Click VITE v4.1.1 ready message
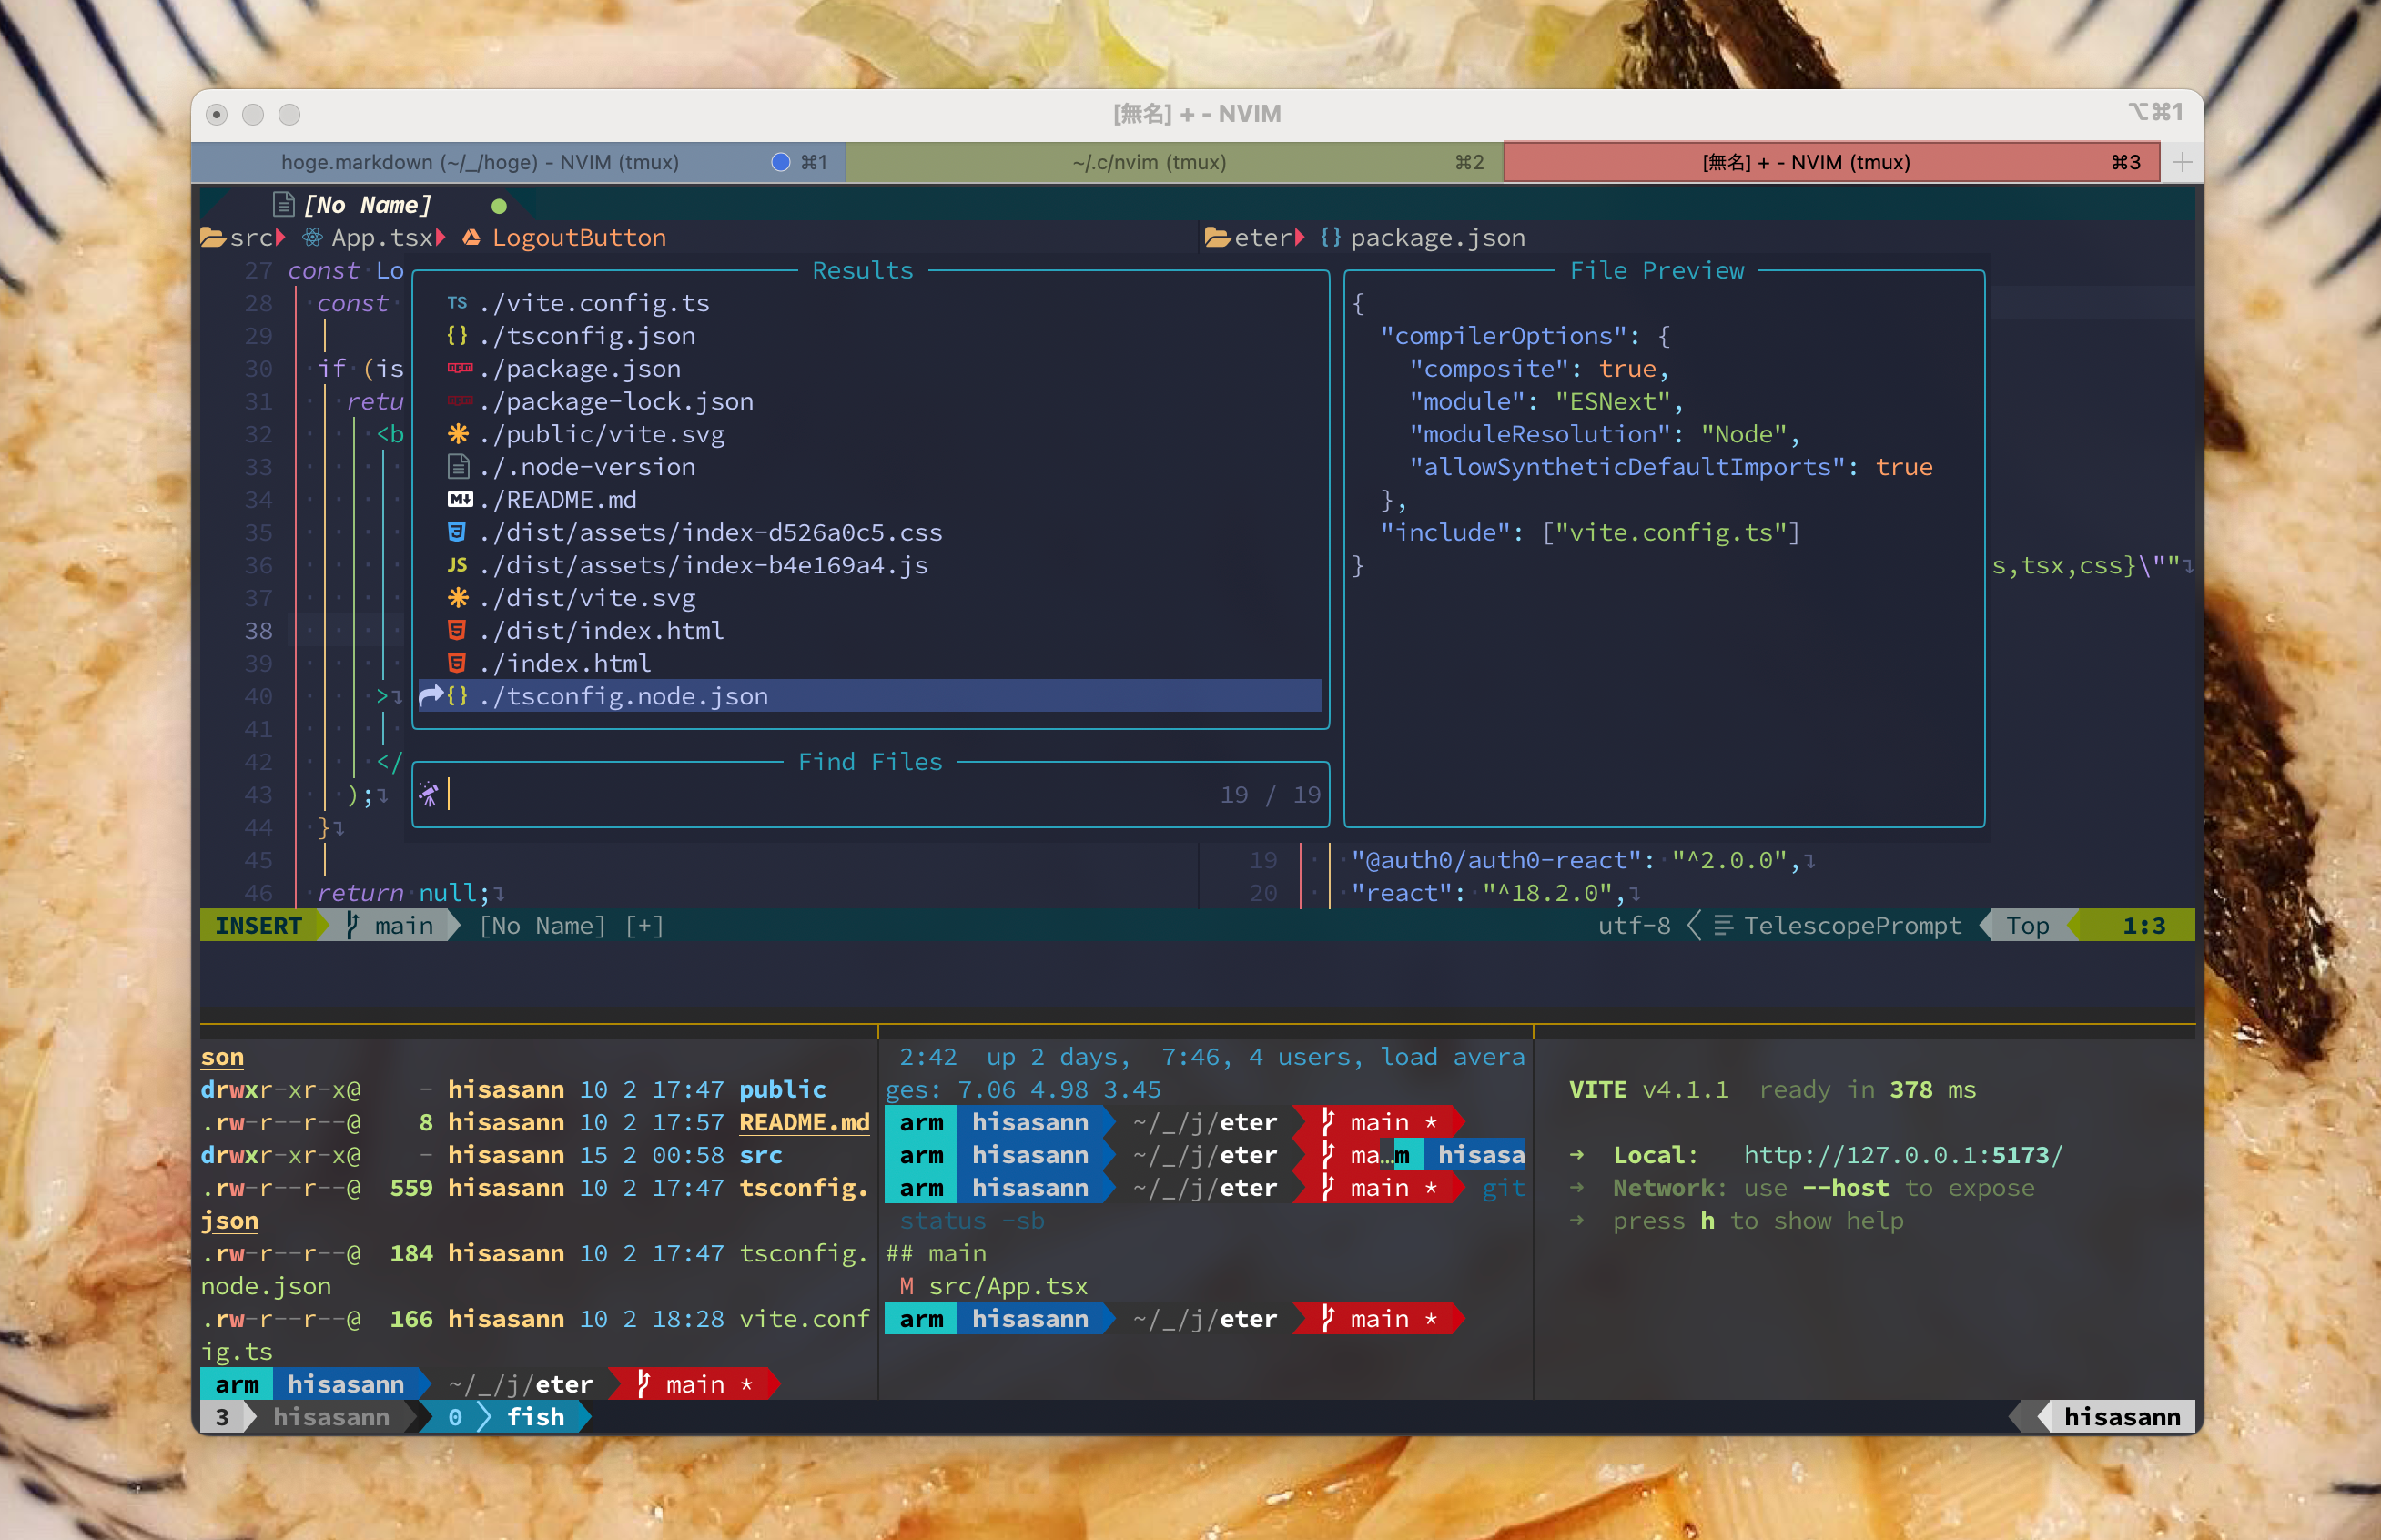The image size is (2381, 1540). point(1772,1089)
